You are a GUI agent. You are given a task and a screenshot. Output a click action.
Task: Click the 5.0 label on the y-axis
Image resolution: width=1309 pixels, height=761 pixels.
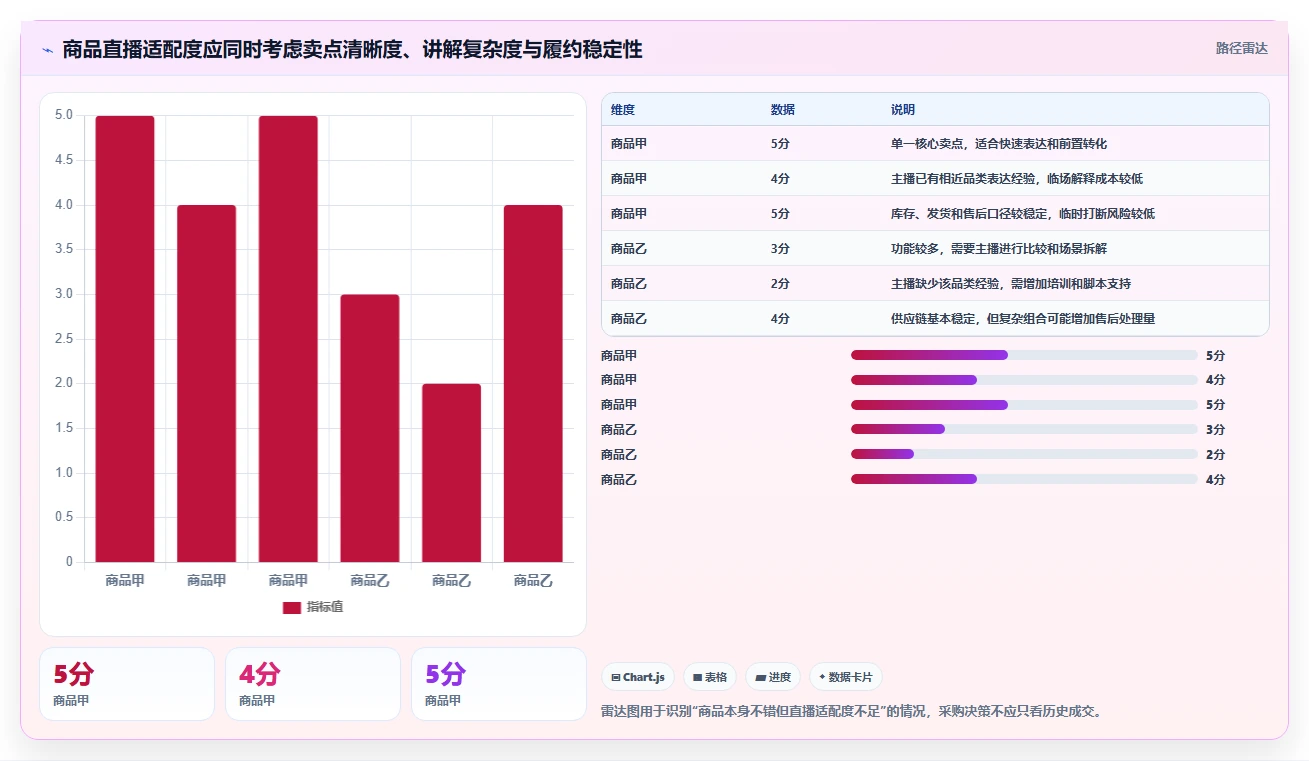[x=64, y=115]
